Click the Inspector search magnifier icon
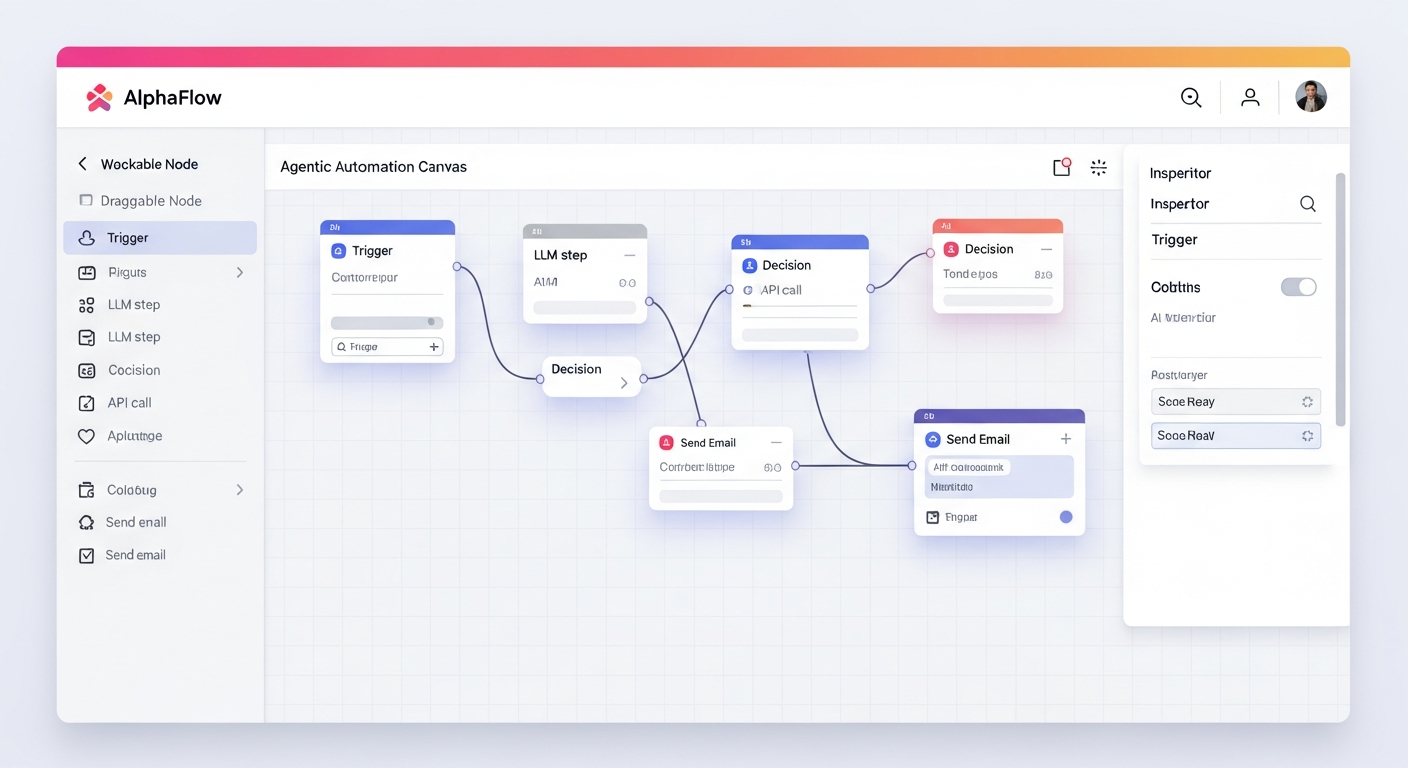This screenshot has height=768, width=1408. tap(1308, 204)
